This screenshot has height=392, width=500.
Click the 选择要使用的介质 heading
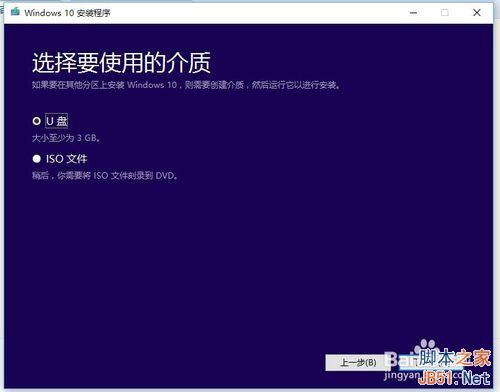(x=121, y=63)
